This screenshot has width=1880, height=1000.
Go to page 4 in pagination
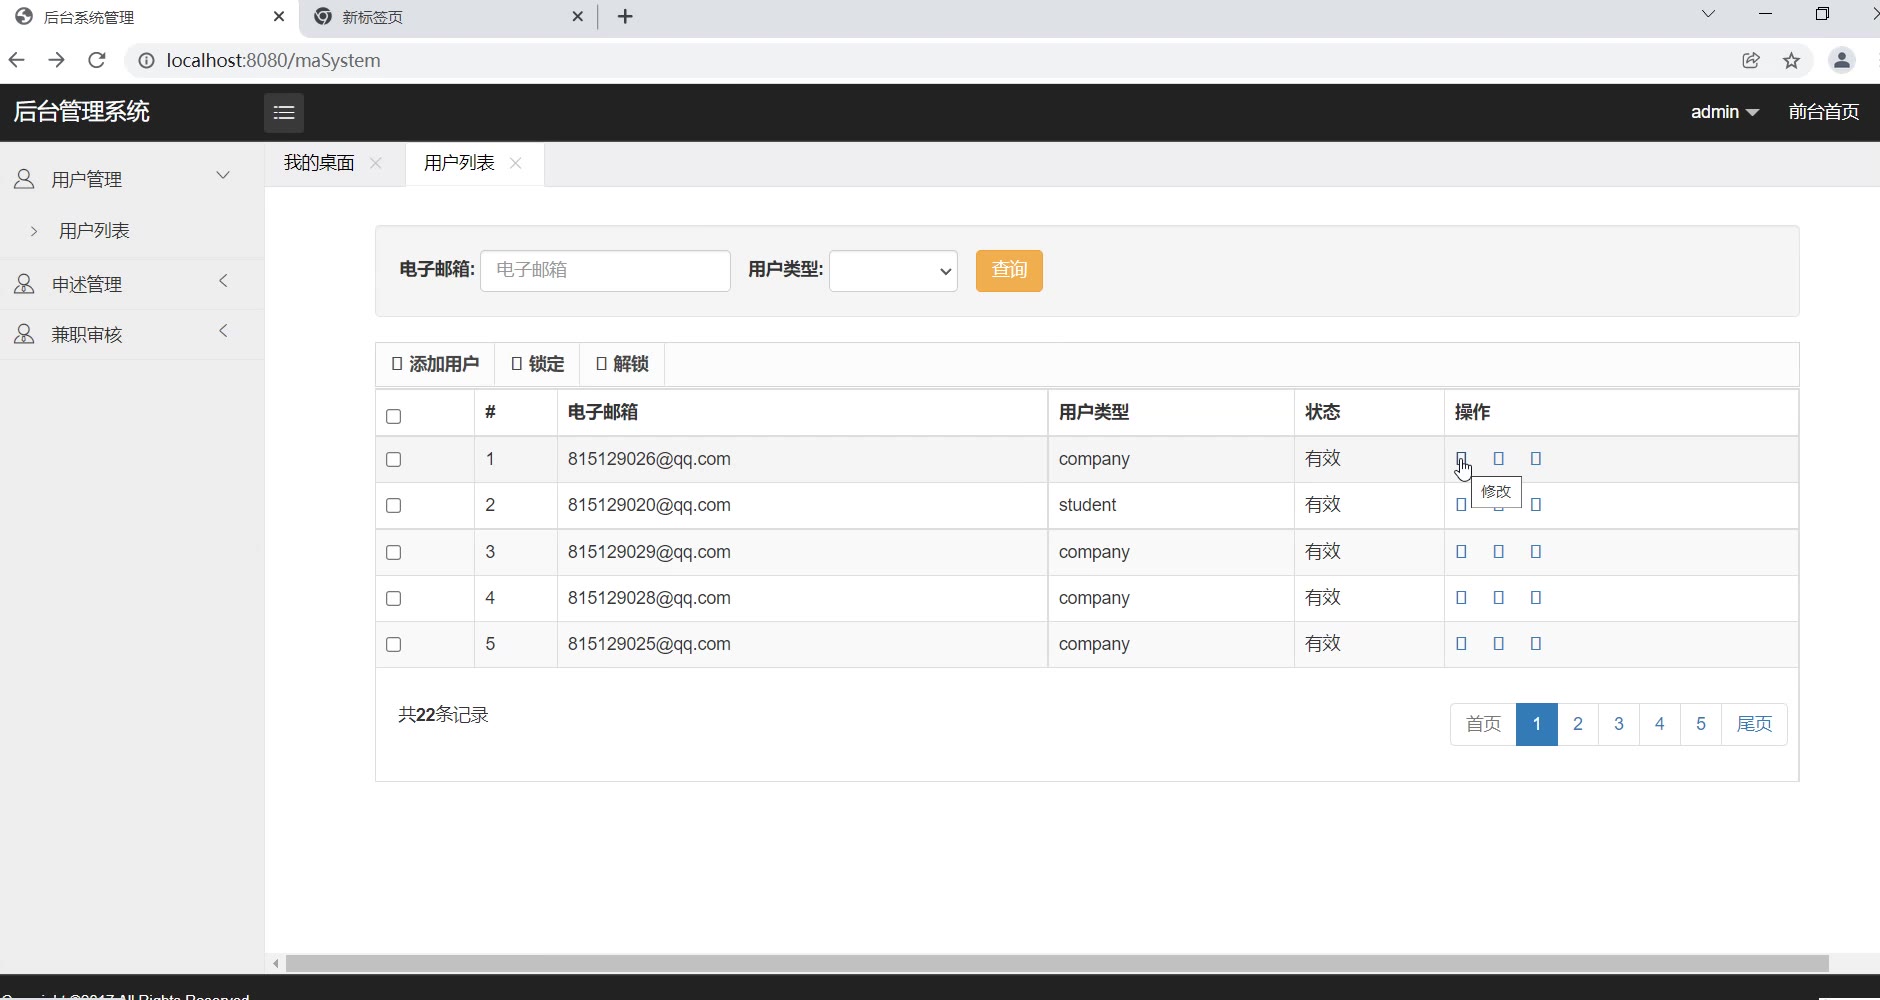(x=1660, y=724)
